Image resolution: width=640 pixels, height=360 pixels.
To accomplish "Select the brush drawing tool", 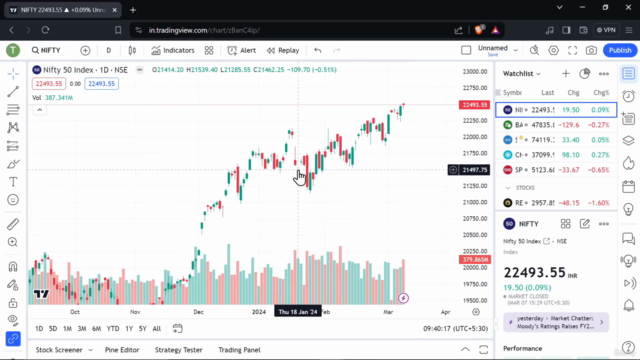I will [x=13, y=164].
